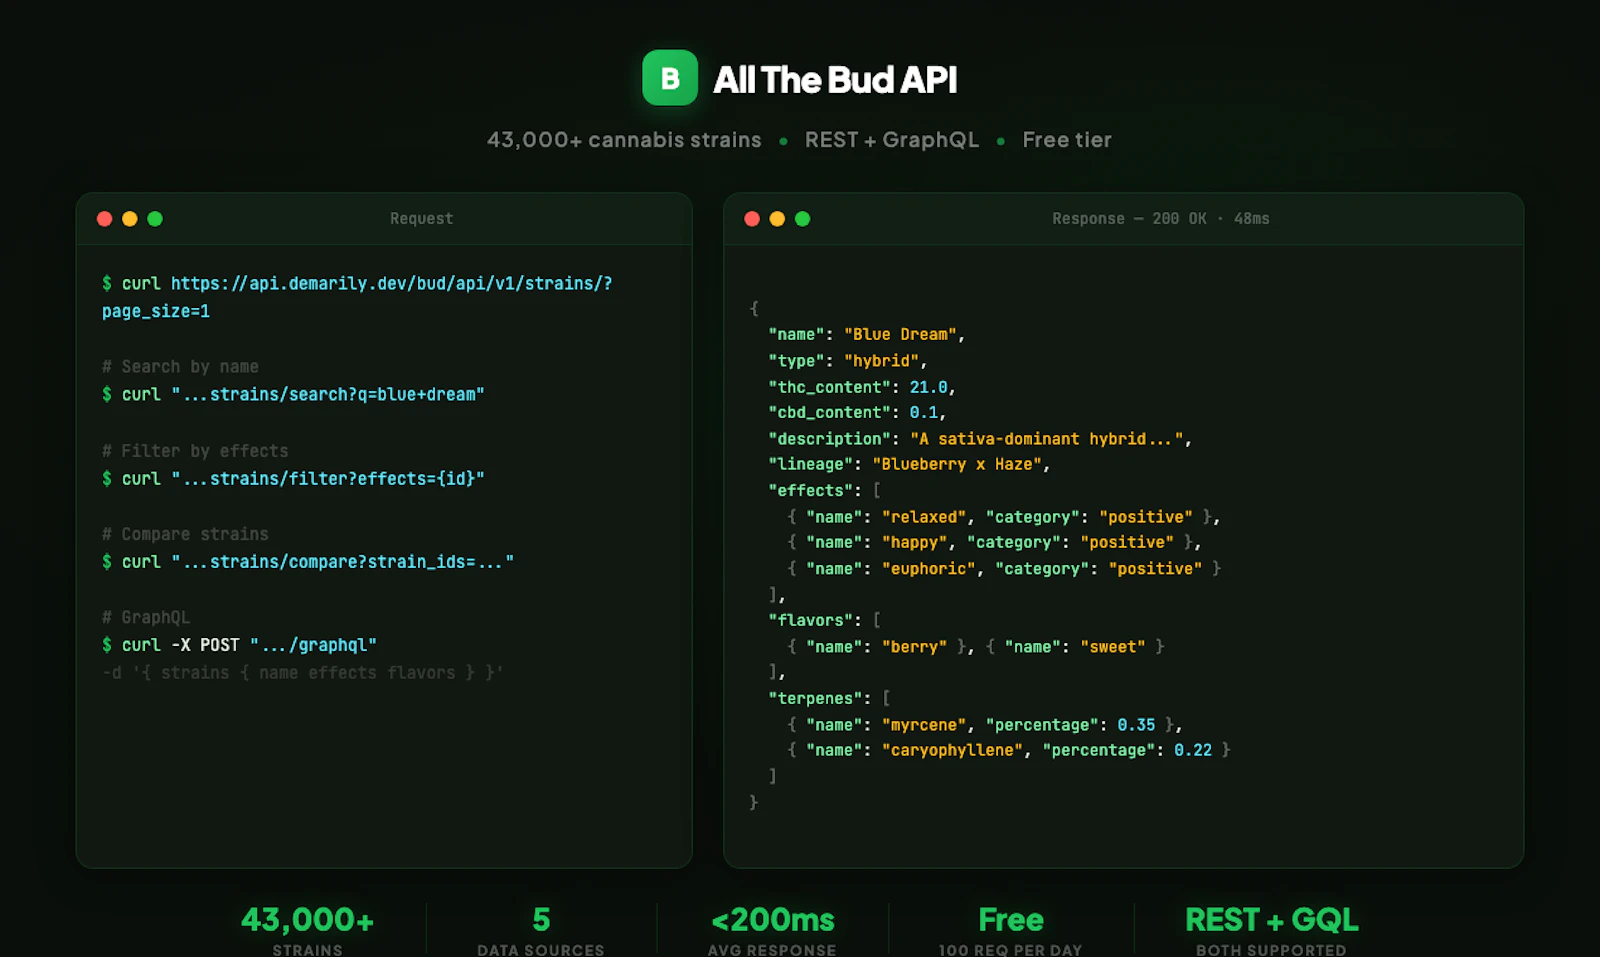Click "43,000+ cannabis strains" tagline text
The height and width of the screenshot is (957, 1600).
624,140
